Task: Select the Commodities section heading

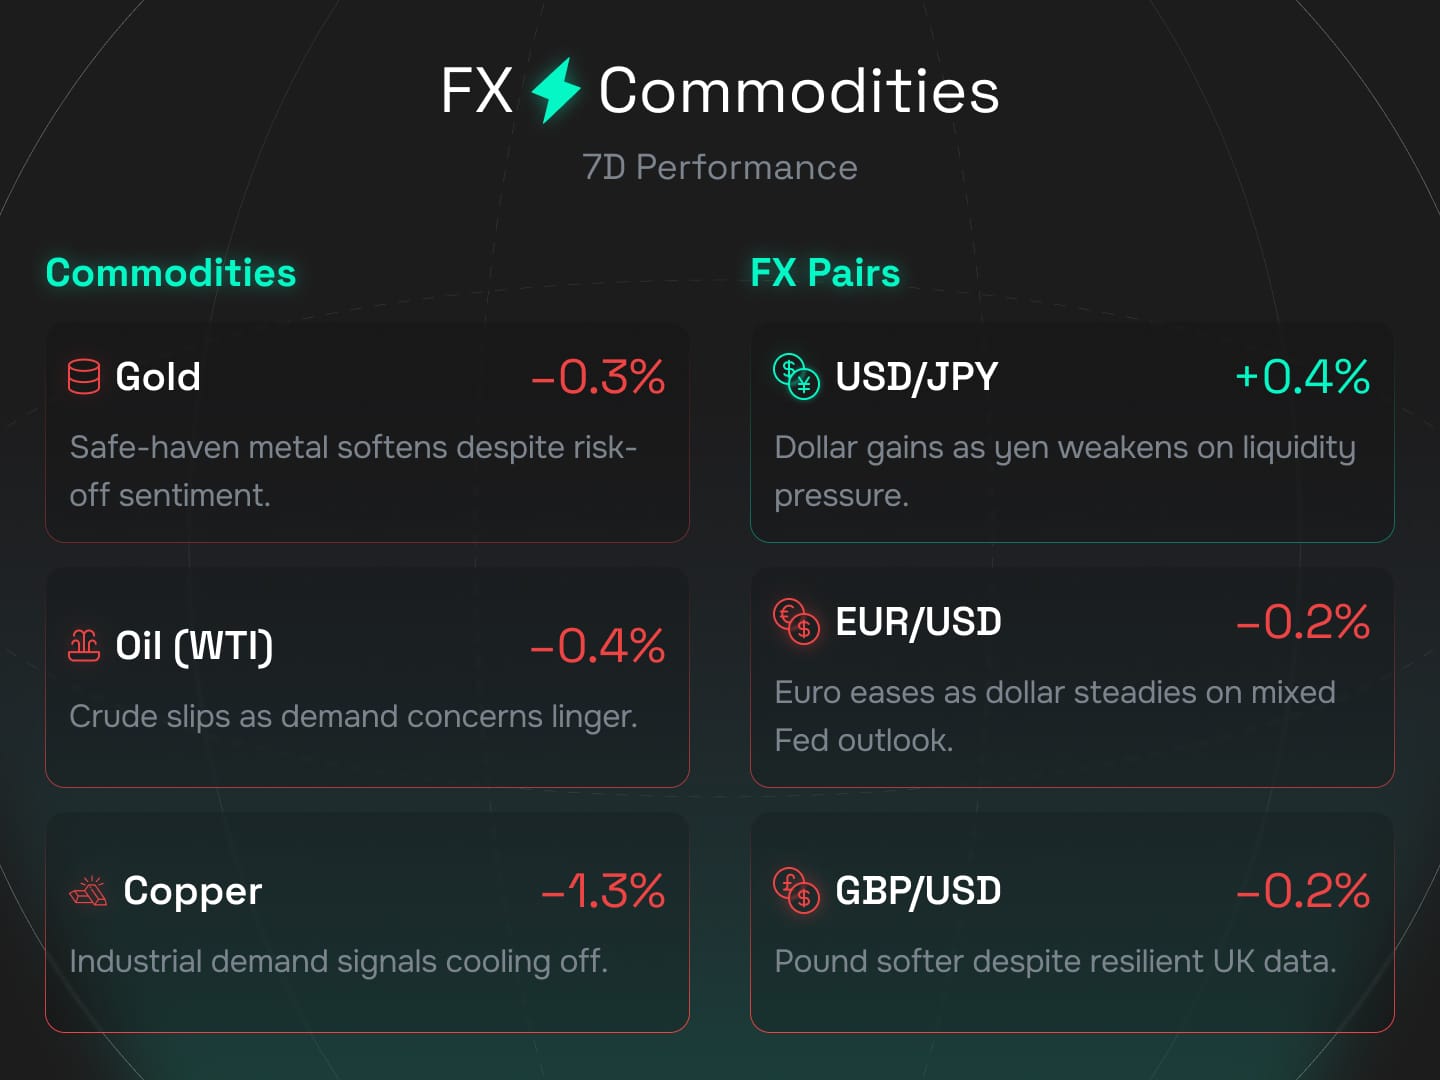Action: click(171, 273)
